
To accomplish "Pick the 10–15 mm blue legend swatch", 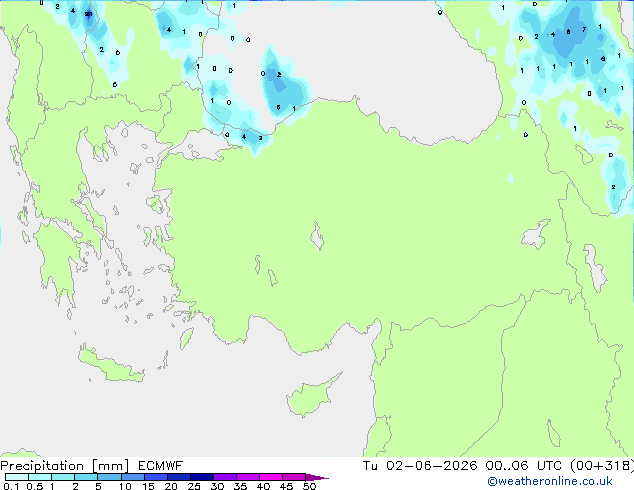I will (x=132, y=477).
